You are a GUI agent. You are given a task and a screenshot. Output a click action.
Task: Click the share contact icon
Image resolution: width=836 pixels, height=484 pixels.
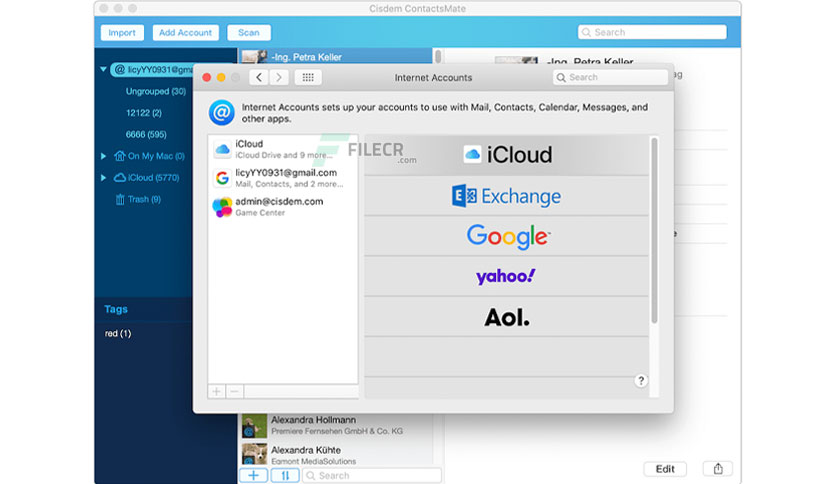tap(718, 469)
